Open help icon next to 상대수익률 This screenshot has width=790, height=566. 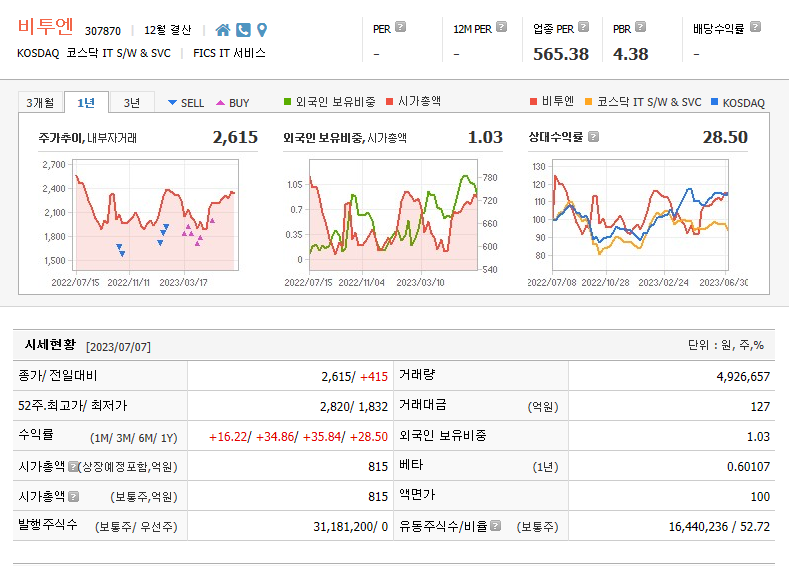(x=594, y=137)
